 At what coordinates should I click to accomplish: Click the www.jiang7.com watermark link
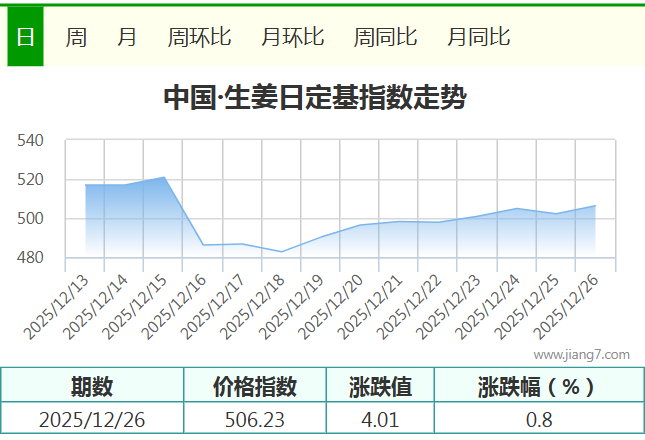[581, 354]
